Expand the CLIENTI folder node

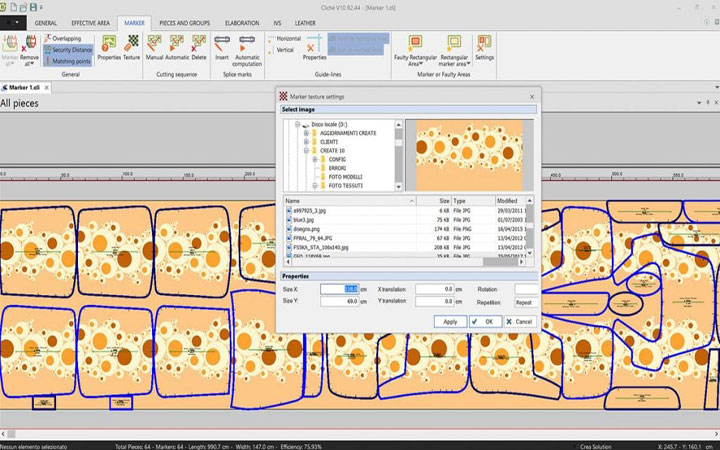[306, 142]
